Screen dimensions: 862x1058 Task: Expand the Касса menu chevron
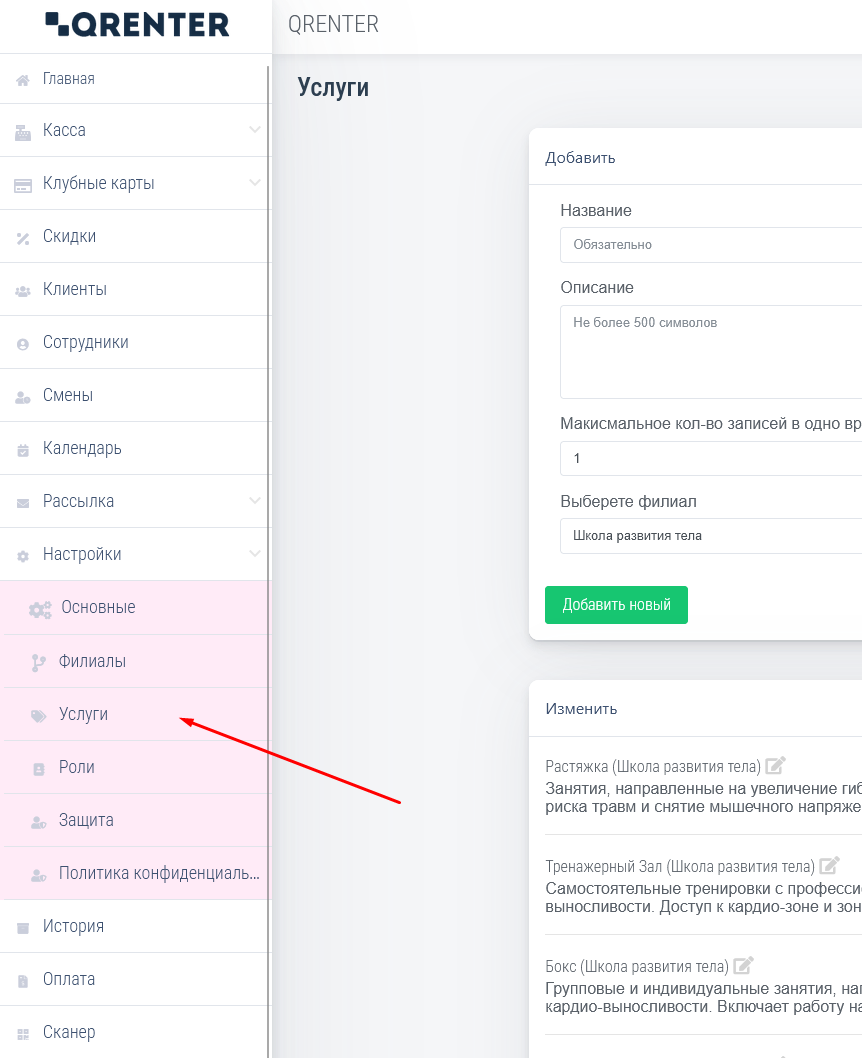(x=255, y=130)
